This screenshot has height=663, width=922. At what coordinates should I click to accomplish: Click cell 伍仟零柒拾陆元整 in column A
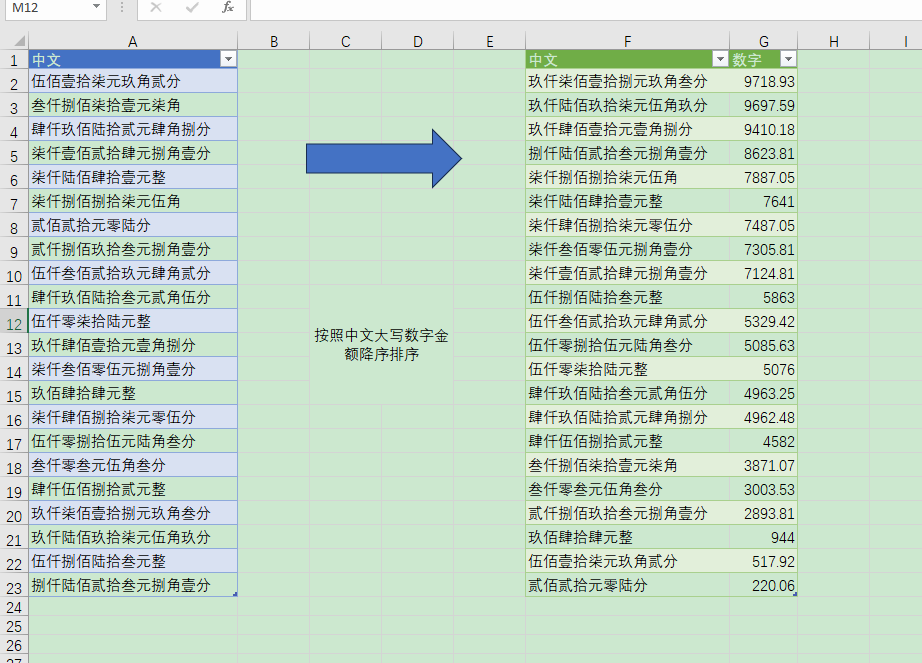point(133,321)
